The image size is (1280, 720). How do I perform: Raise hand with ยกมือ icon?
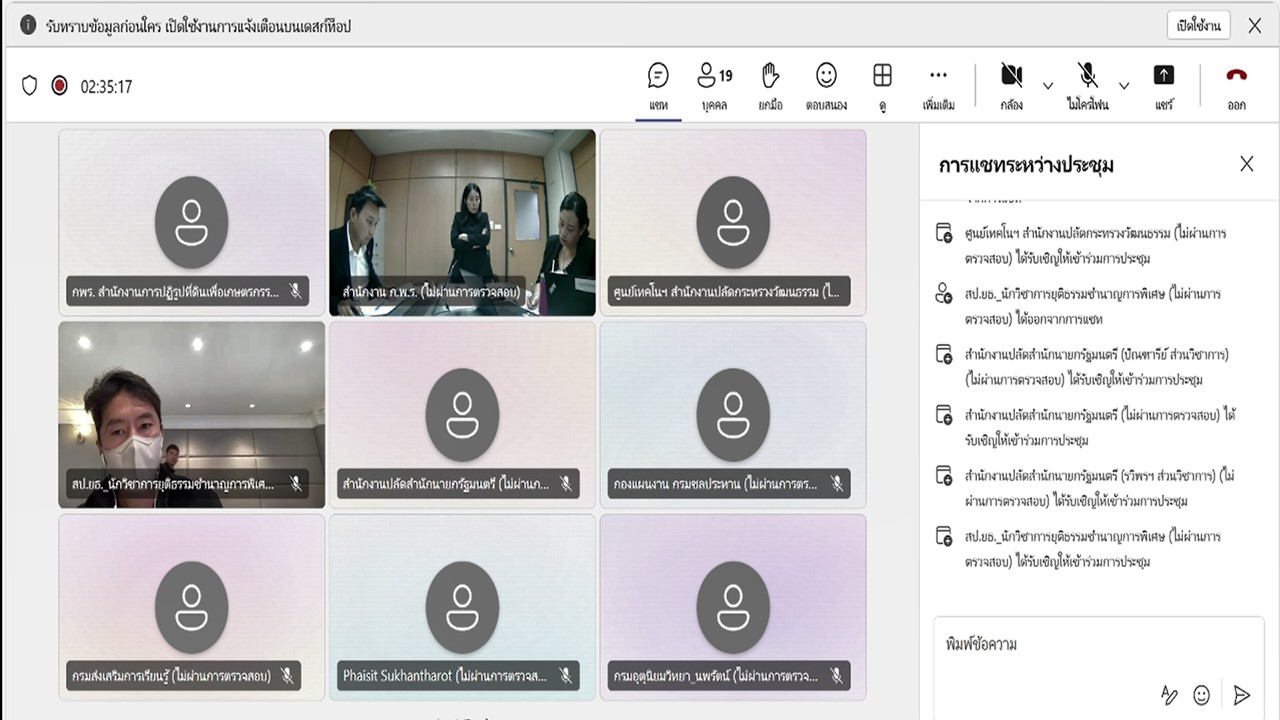770,76
